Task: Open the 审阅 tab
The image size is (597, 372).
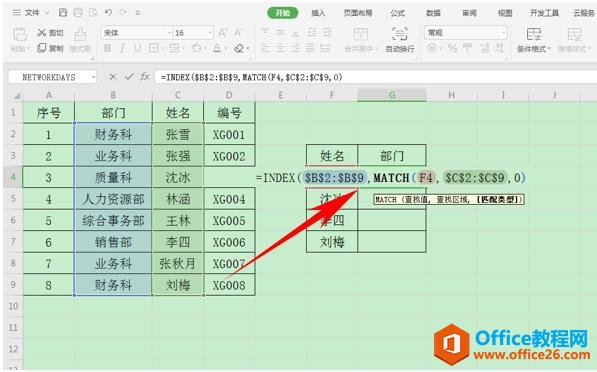Action: (469, 13)
